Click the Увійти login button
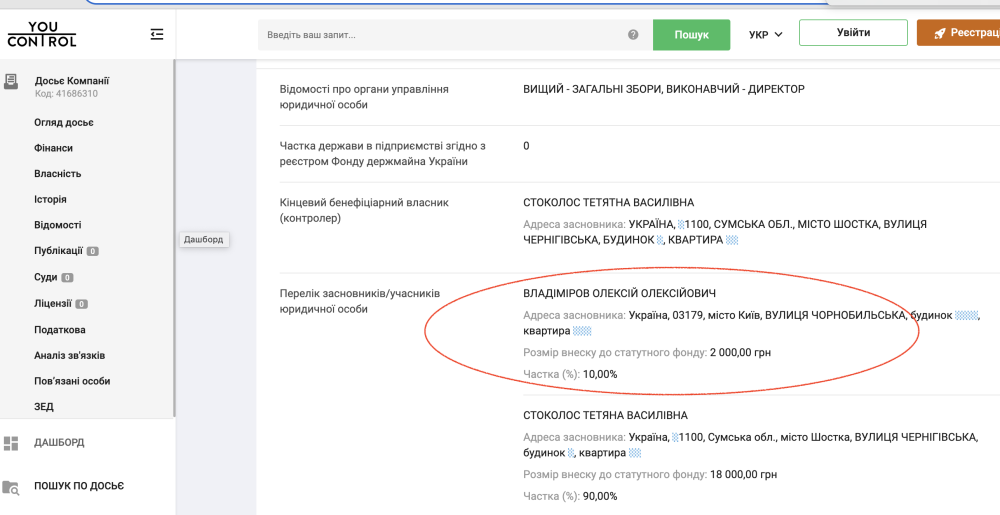Screen dimensions: 1000x515 pos(853,33)
